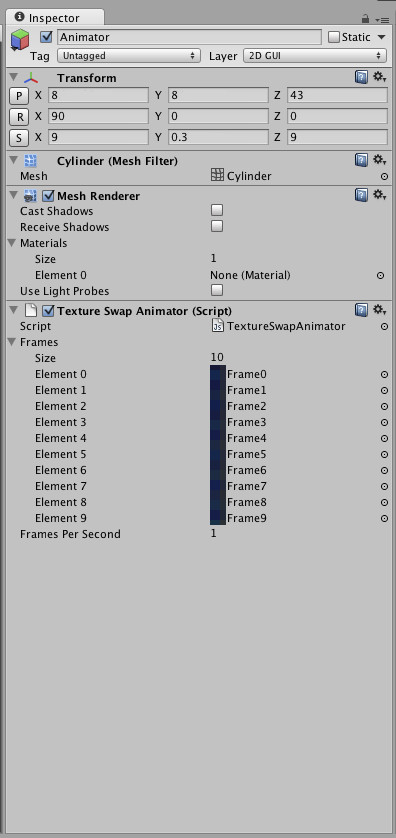Open Mesh Renderer gear settings menu

point(379,195)
